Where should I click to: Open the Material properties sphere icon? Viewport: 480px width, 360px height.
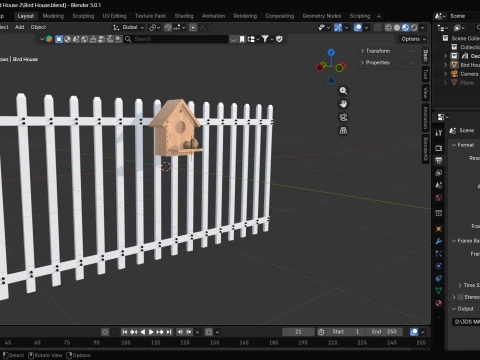(x=439, y=303)
